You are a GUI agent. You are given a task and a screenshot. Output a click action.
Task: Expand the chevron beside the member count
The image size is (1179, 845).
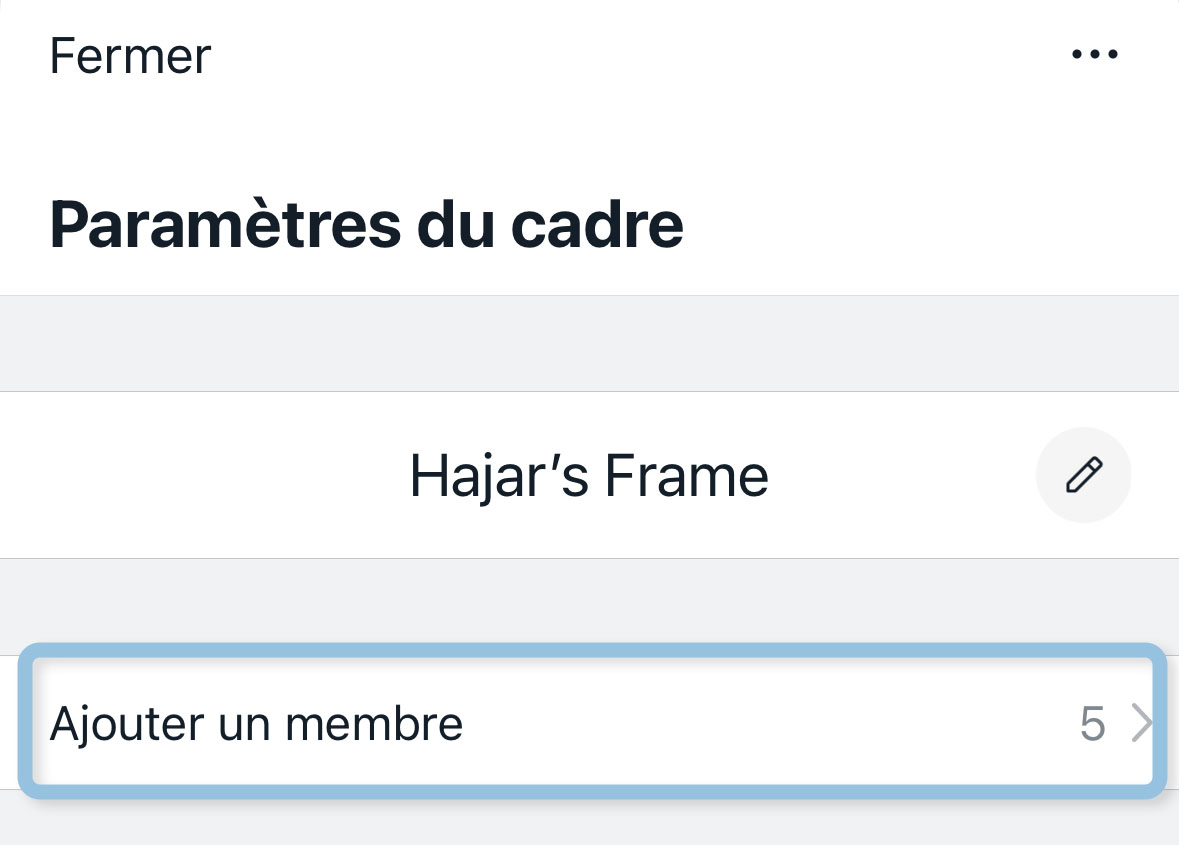1141,723
